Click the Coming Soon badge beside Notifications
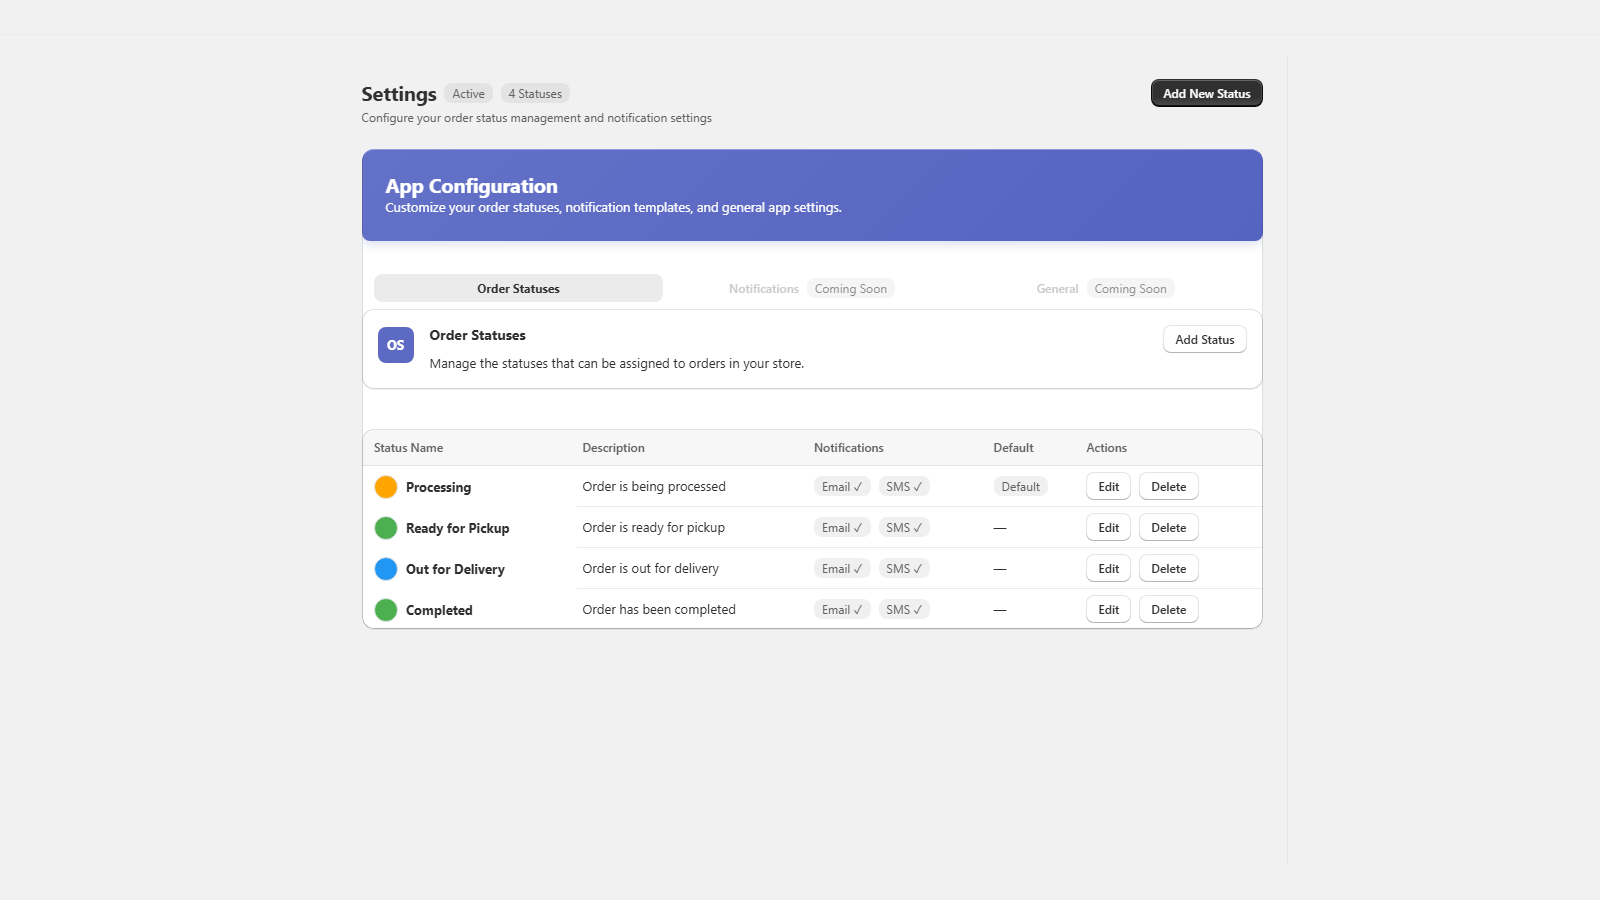 851,288
